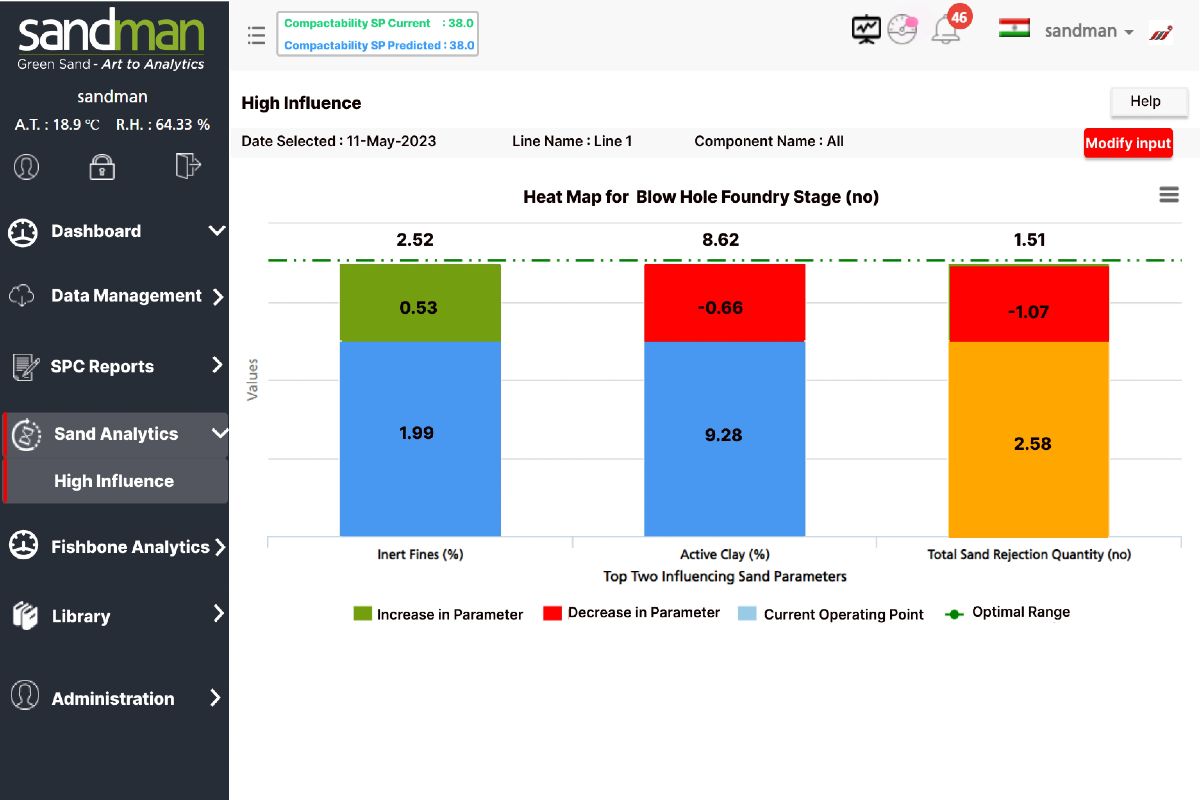Screen dimensions: 1200x800
Task: Open the monitor analytics icon in header
Action: tap(866, 30)
